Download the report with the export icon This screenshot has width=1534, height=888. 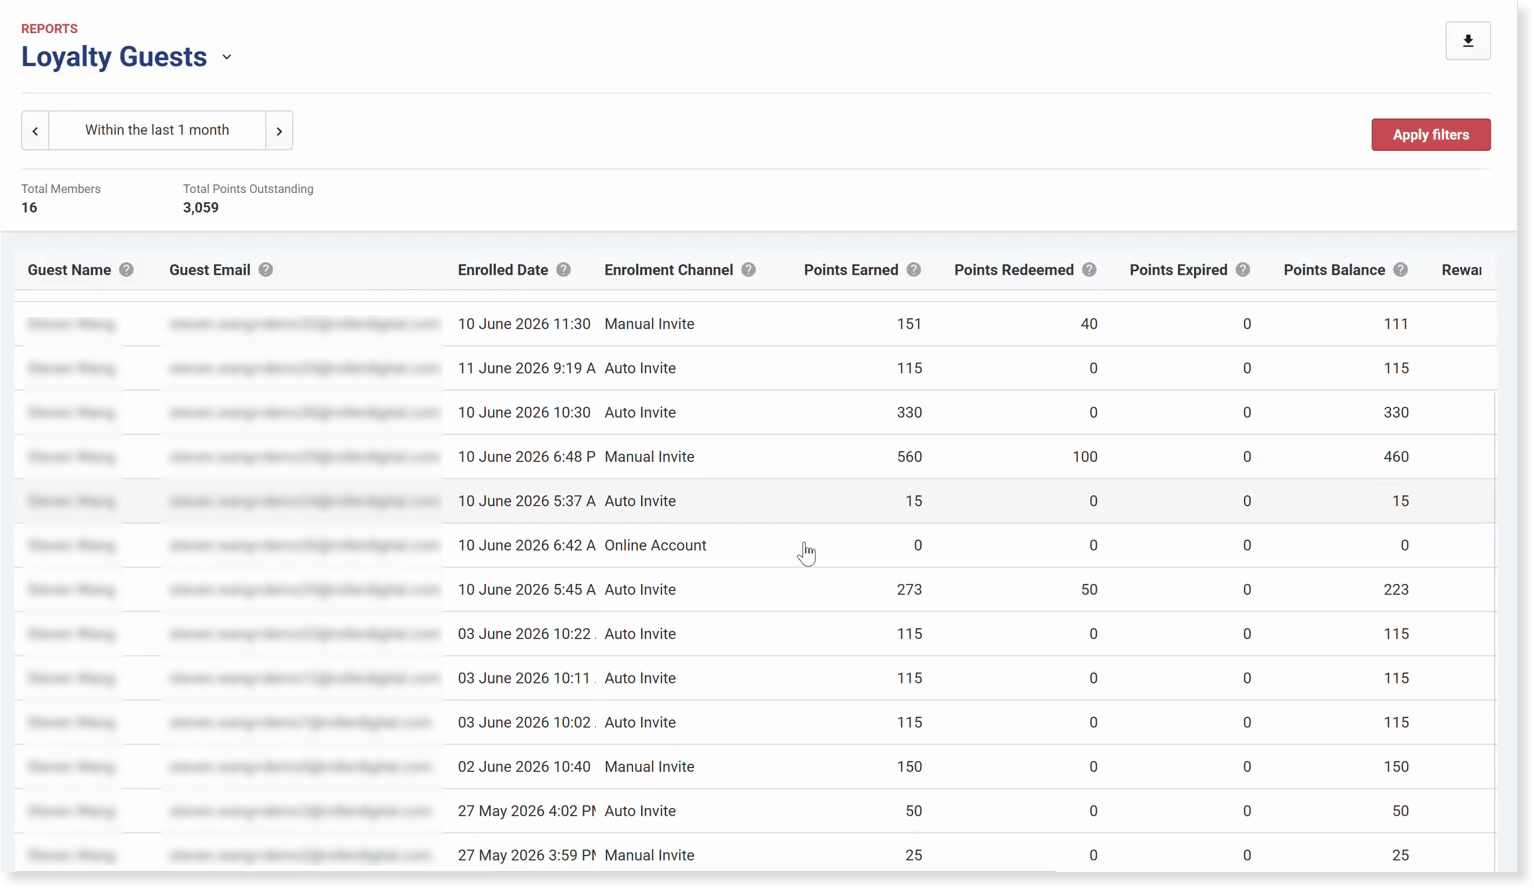[x=1467, y=41]
